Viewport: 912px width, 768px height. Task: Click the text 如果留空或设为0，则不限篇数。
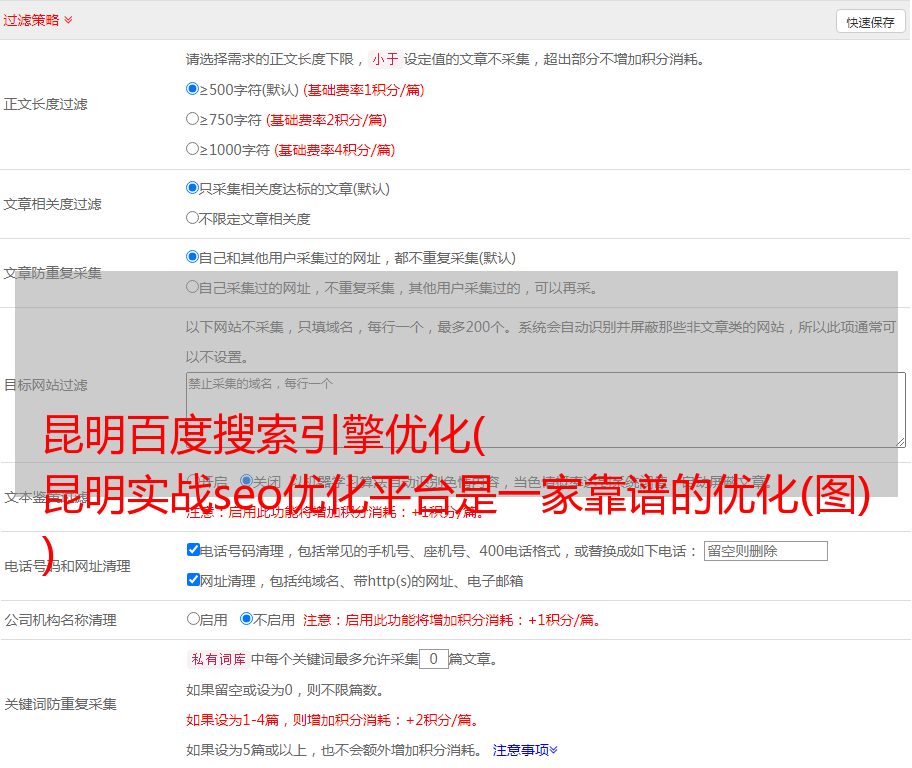[x=285, y=690]
